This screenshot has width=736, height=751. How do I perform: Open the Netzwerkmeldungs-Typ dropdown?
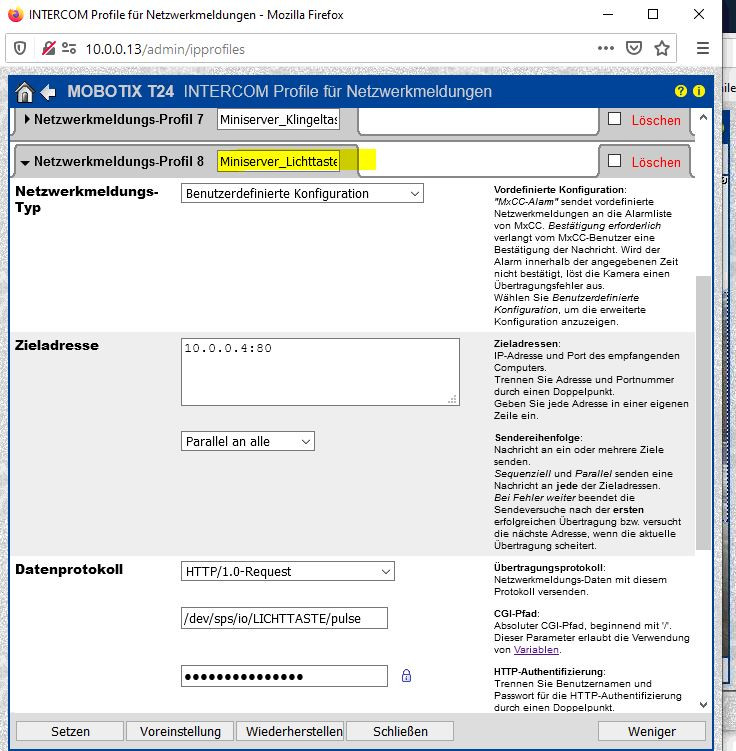click(302, 193)
